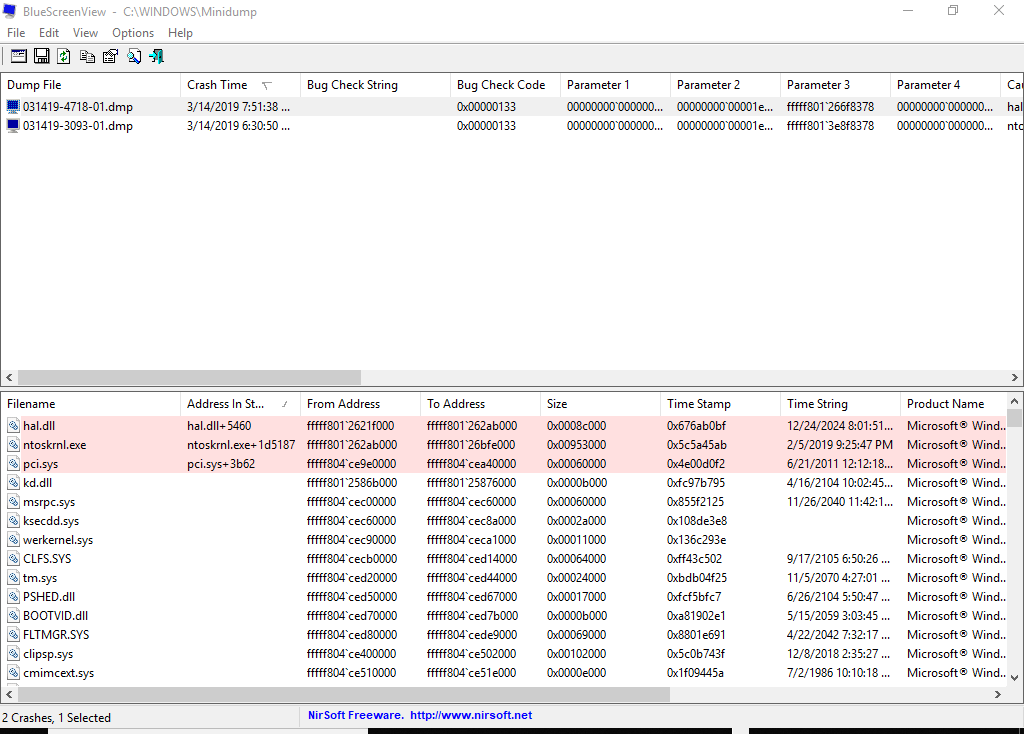Click the lower pane's vertical scroll-up arrow
This screenshot has width=1024, height=734.
1014,401
